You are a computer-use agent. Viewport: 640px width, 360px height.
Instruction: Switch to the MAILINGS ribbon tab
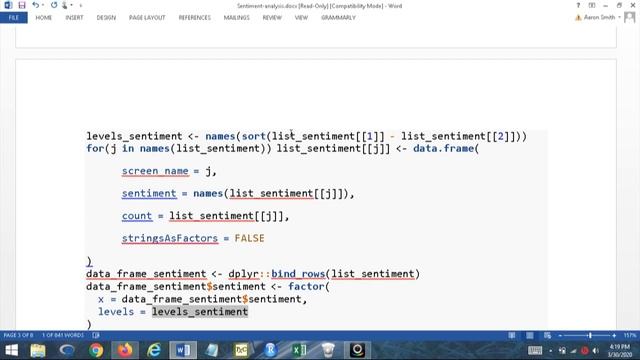236,18
